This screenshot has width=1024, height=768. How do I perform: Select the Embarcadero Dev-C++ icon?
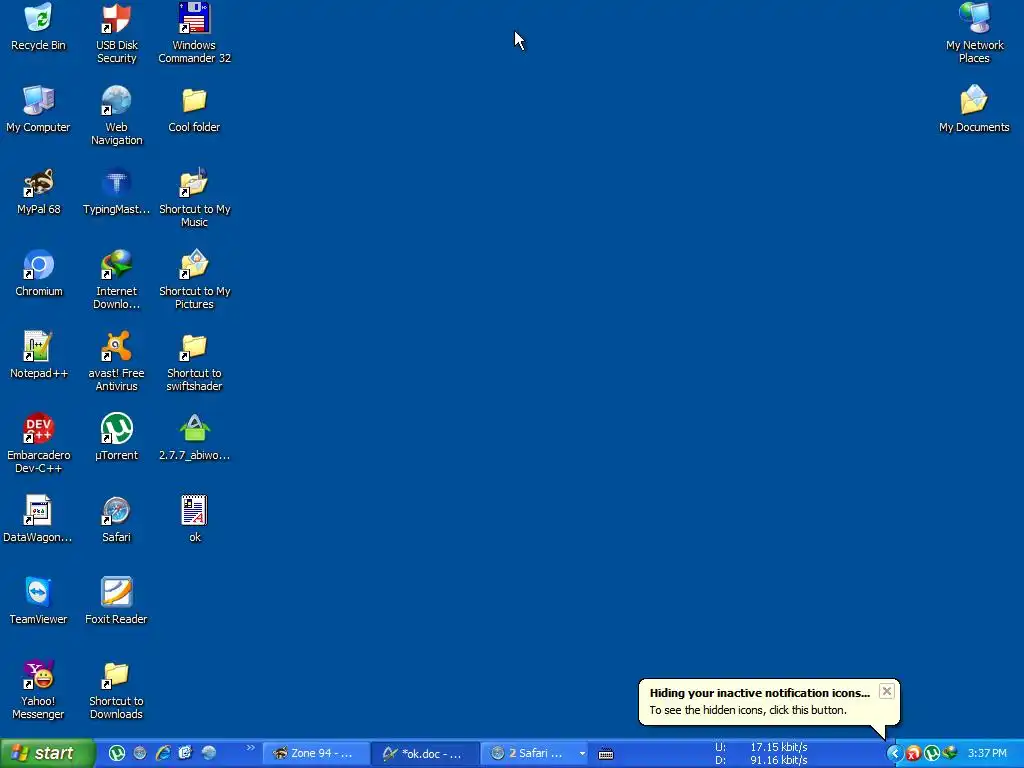[39, 443]
